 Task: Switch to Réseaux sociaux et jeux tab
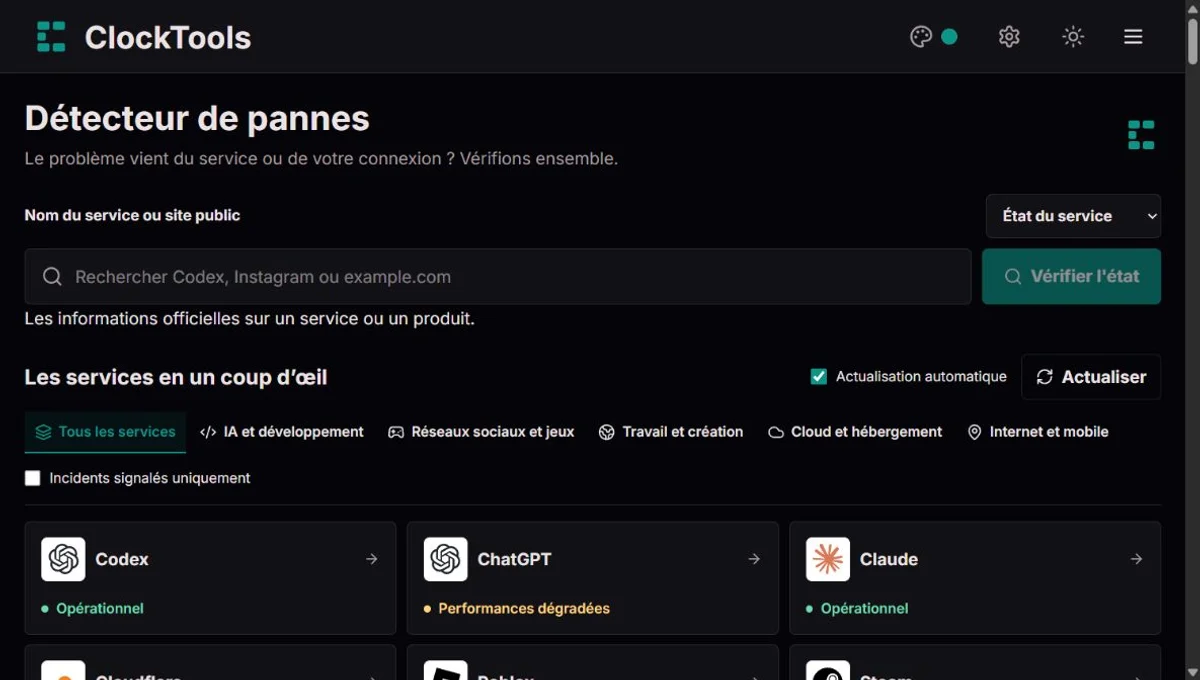coord(481,432)
